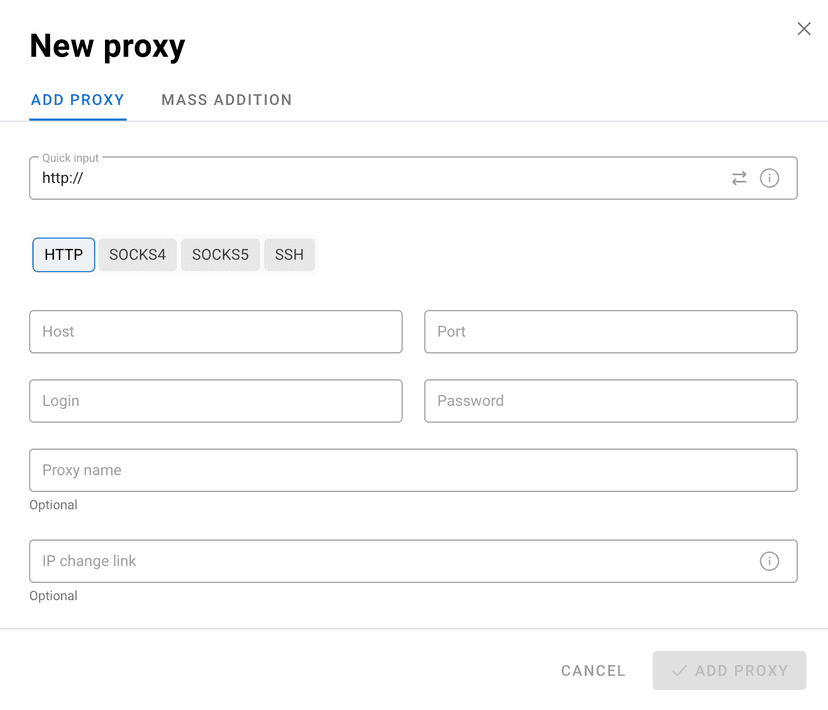The width and height of the screenshot is (828, 710).
Task: Click the Proxy name text box
Action: point(413,470)
